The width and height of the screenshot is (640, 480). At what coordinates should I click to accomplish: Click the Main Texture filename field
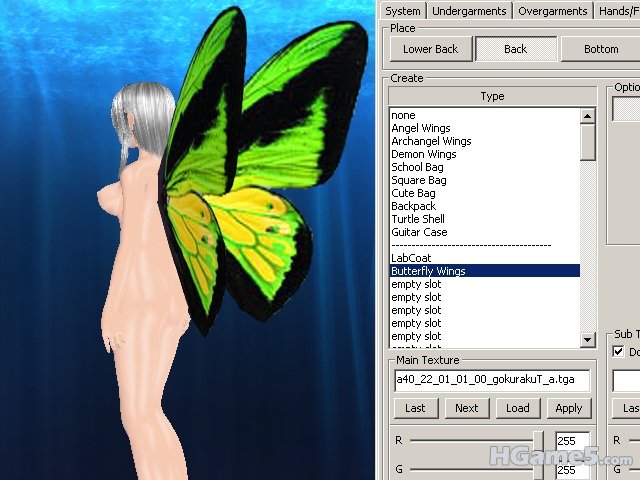491,381
